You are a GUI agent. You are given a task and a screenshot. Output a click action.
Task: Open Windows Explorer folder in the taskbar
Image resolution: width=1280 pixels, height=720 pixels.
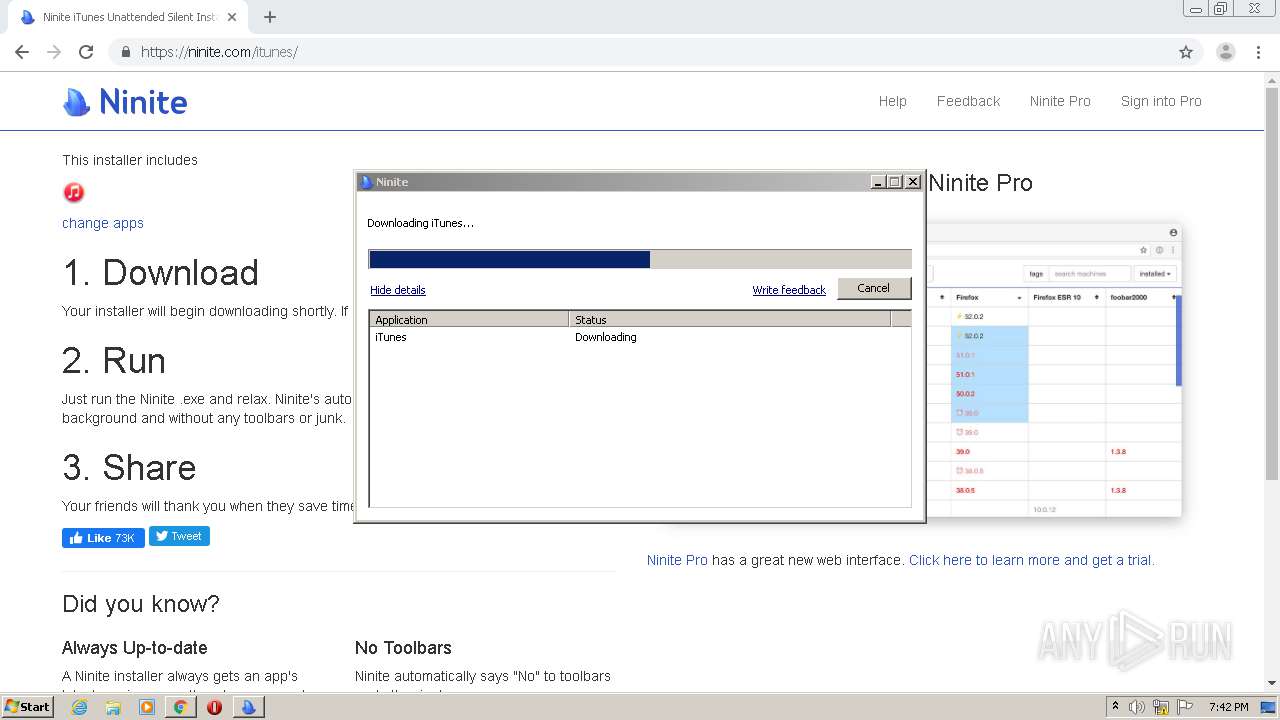point(113,707)
